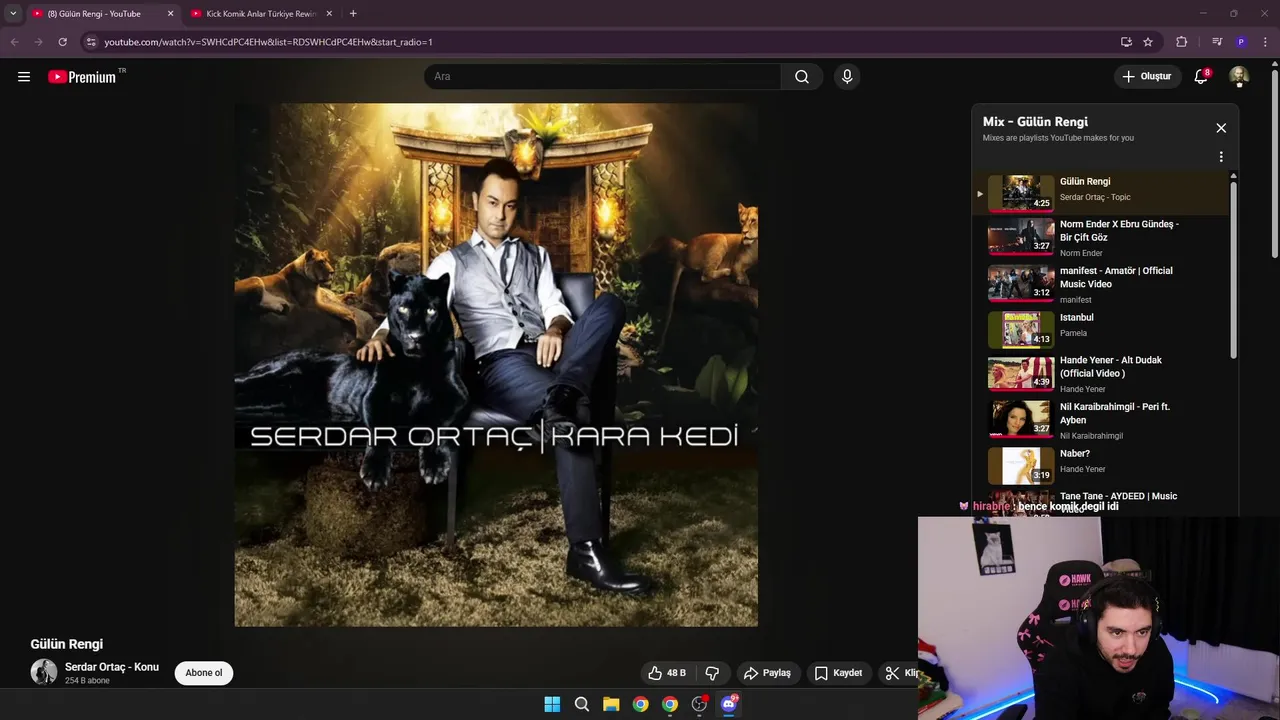Open the YouTube account avatar menu
Image resolution: width=1280 pixels, height=720 pixels.
coord(1239,77)
